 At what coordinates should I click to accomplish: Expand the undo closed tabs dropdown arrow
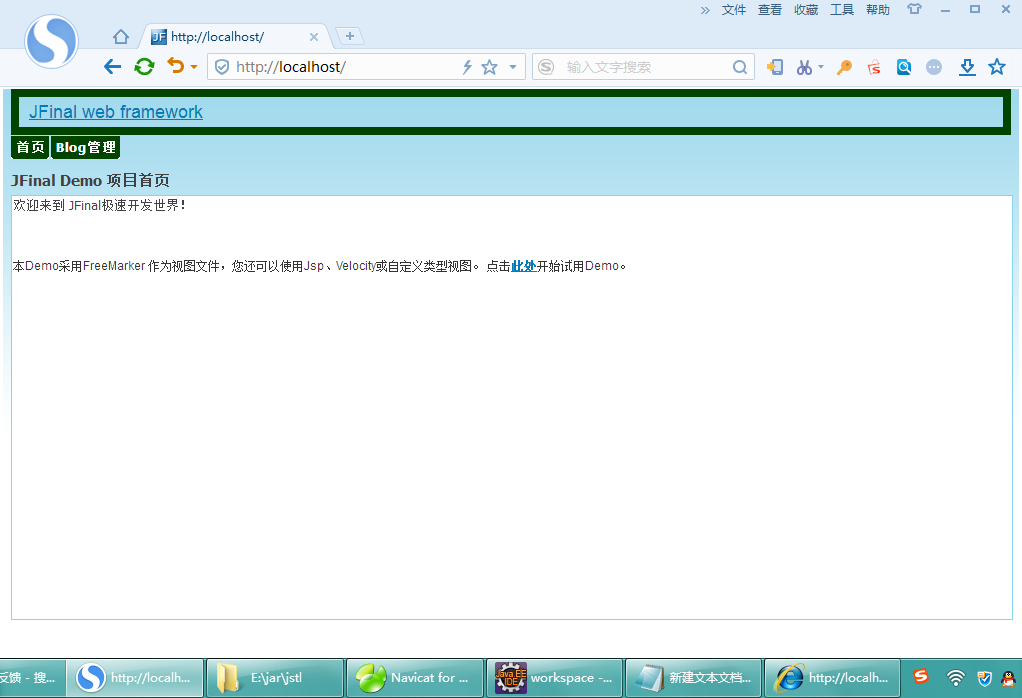click(x=194, y=67)
